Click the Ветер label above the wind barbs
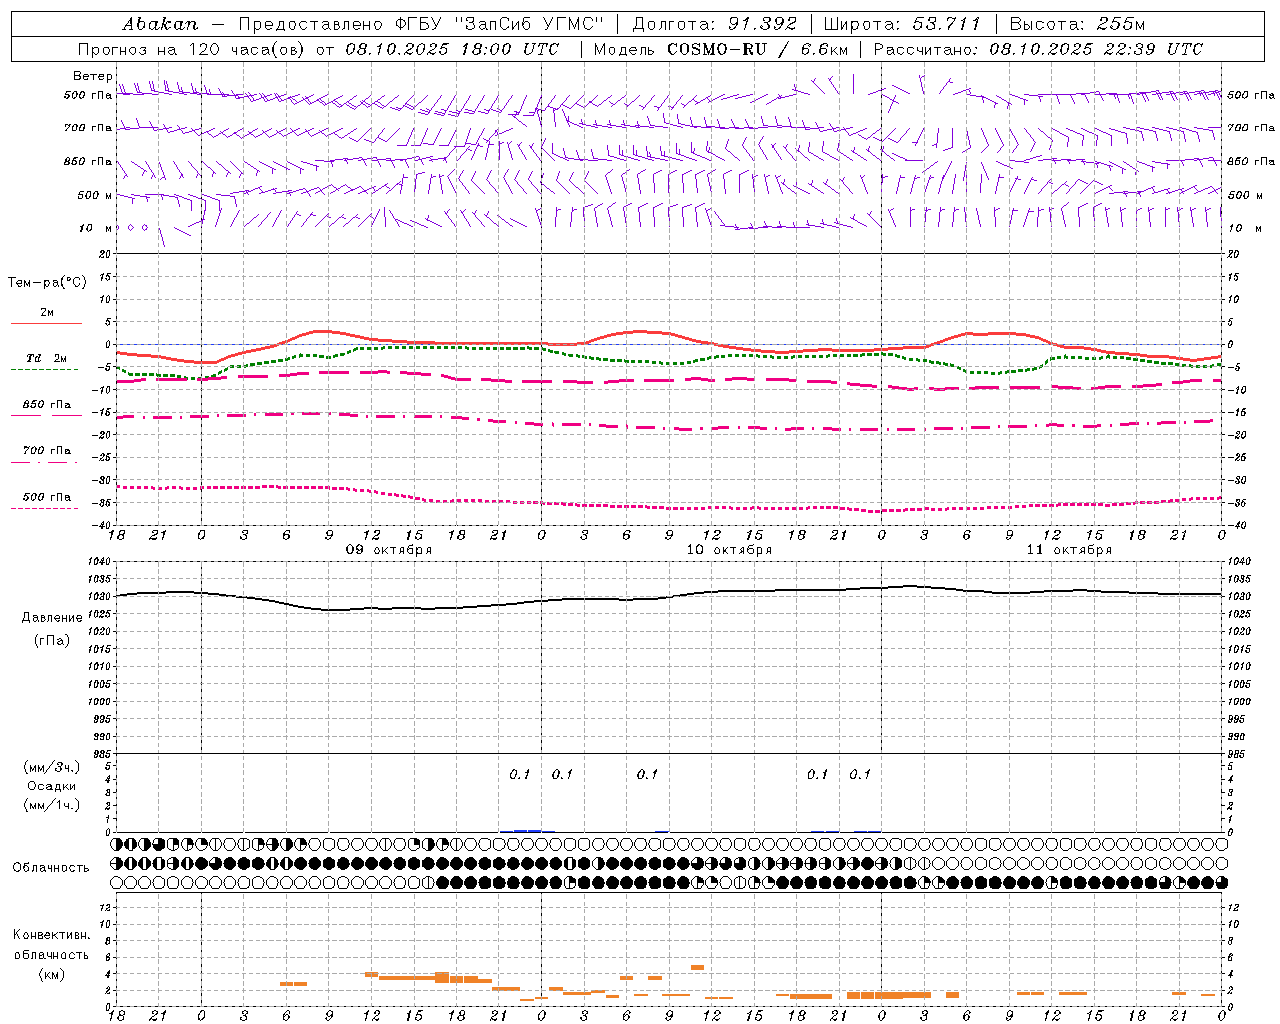The height and width of the screenshot is (1024, 1280). [x=92, y=76]
